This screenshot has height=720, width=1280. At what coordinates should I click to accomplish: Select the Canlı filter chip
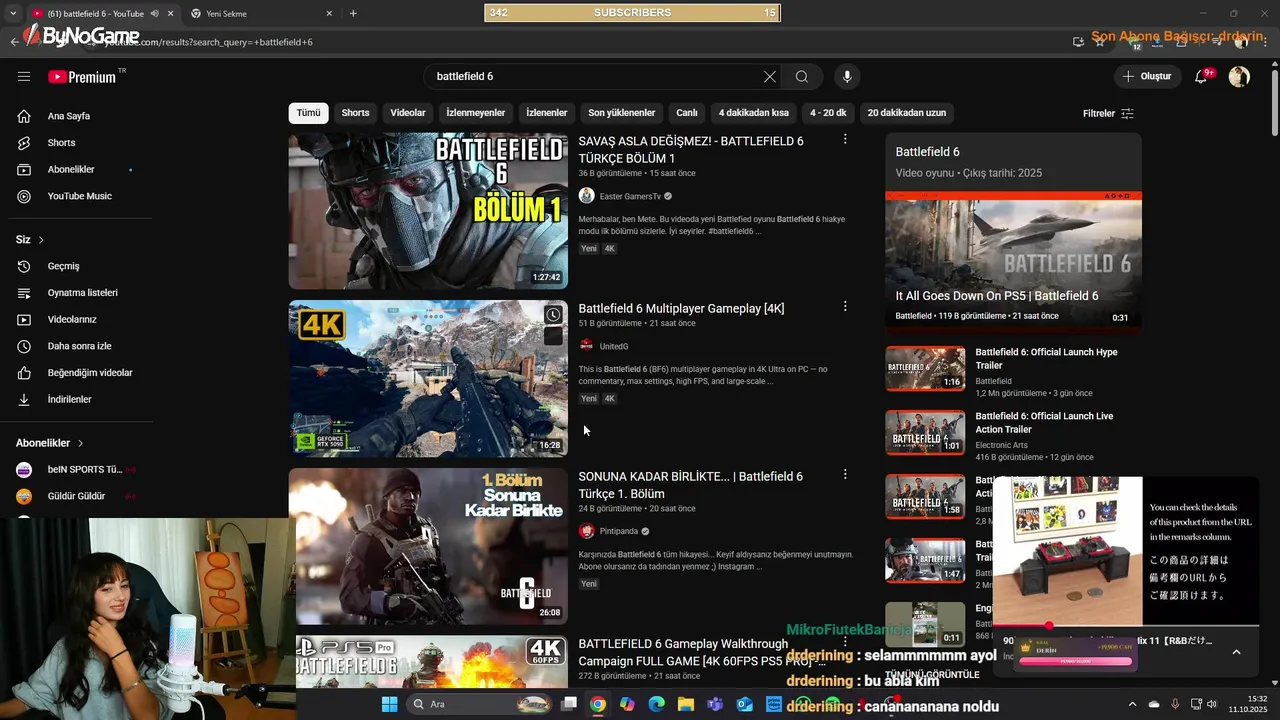pos(686,113)
